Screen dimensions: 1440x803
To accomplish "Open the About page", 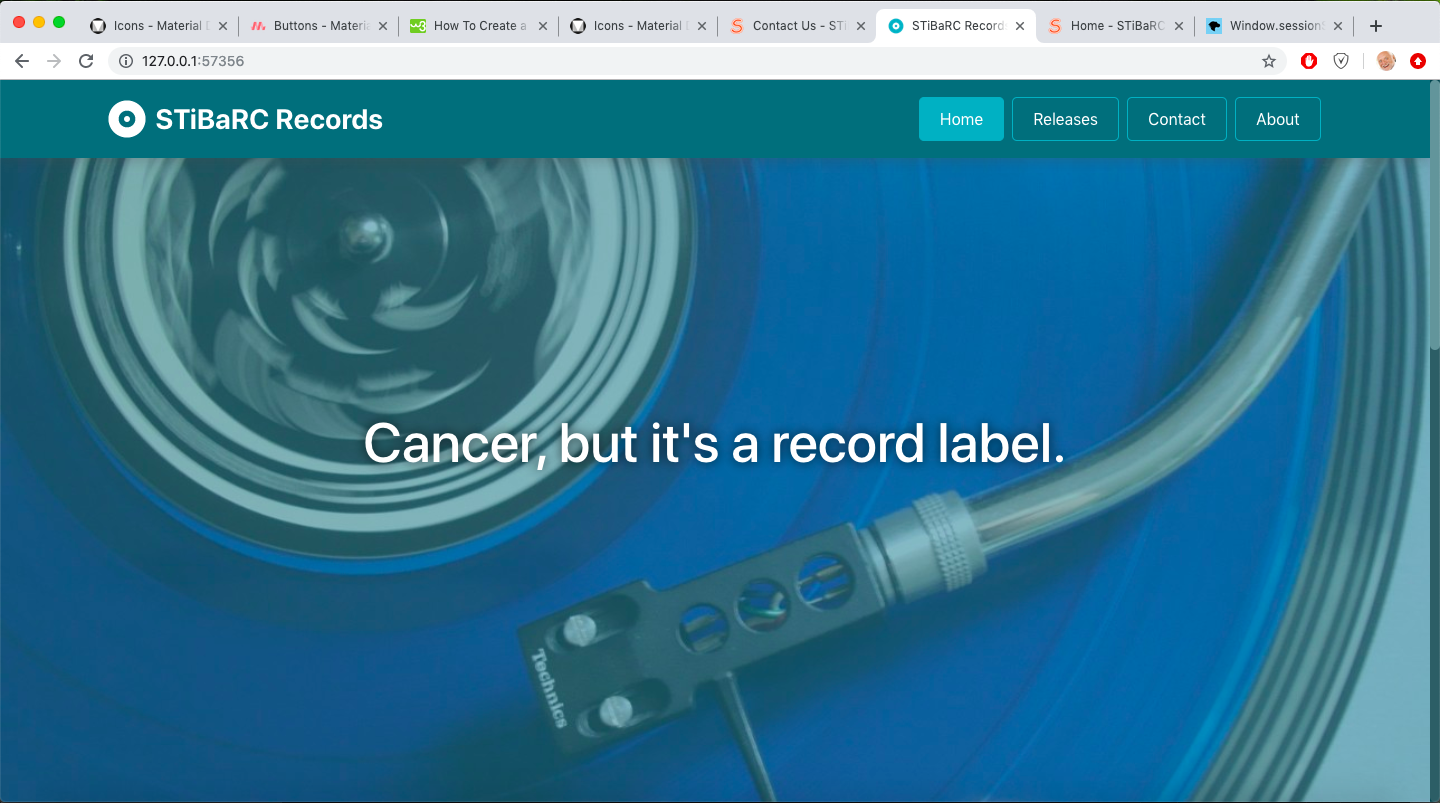I will [x=1277, y=119].
